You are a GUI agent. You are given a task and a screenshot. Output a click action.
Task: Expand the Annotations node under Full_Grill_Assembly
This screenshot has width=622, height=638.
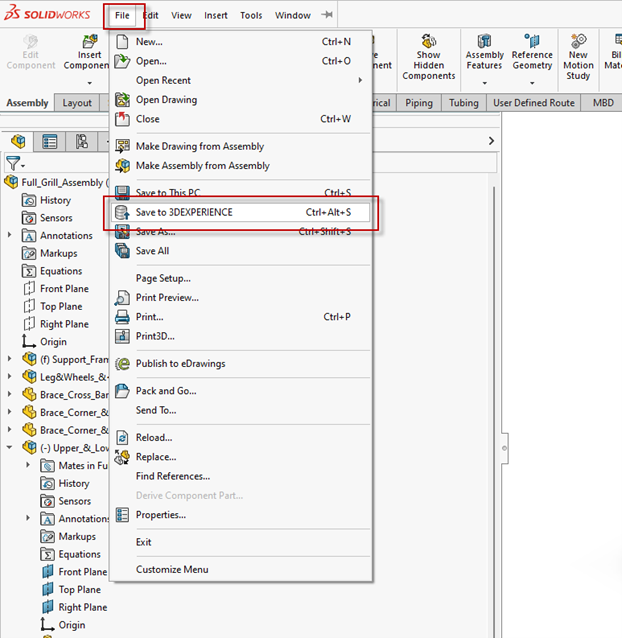click(9, 235)
